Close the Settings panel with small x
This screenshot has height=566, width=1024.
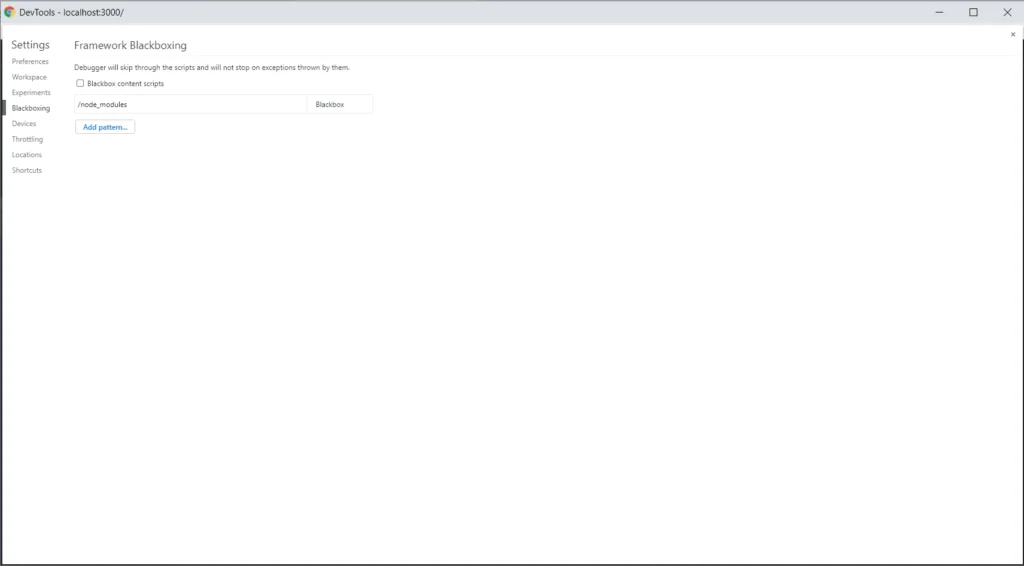pos(1013,35)
